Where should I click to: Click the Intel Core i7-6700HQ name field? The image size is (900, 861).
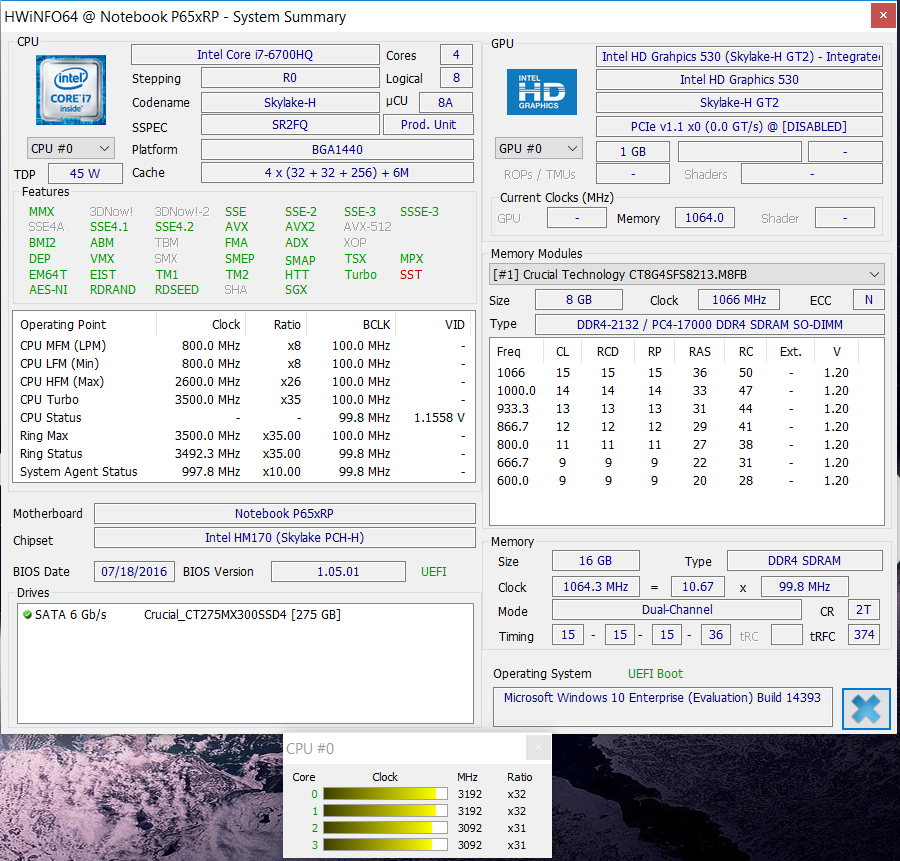click(255, 55)
